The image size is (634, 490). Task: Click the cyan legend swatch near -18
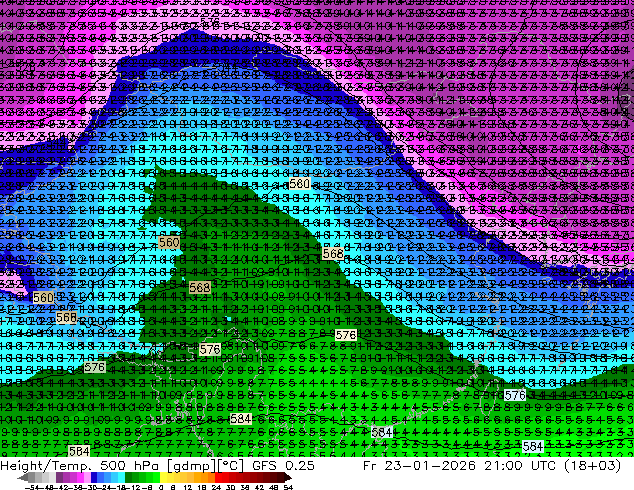122,477
